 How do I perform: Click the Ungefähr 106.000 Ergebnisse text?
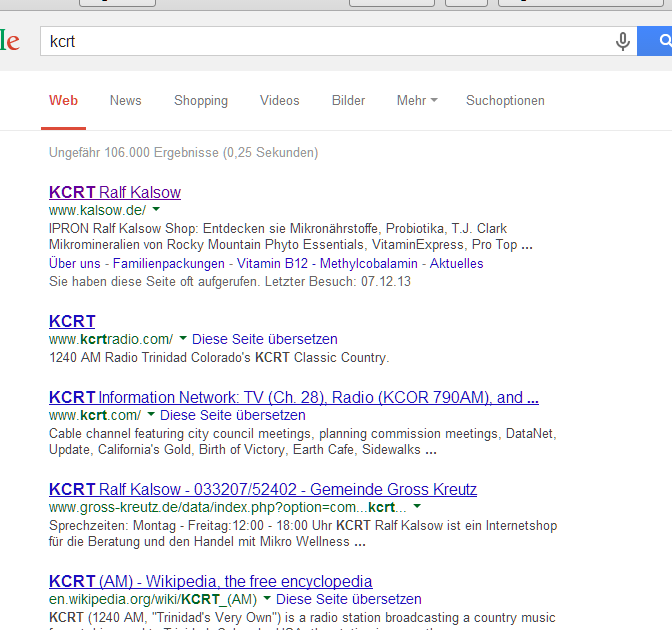pos(183,153)
